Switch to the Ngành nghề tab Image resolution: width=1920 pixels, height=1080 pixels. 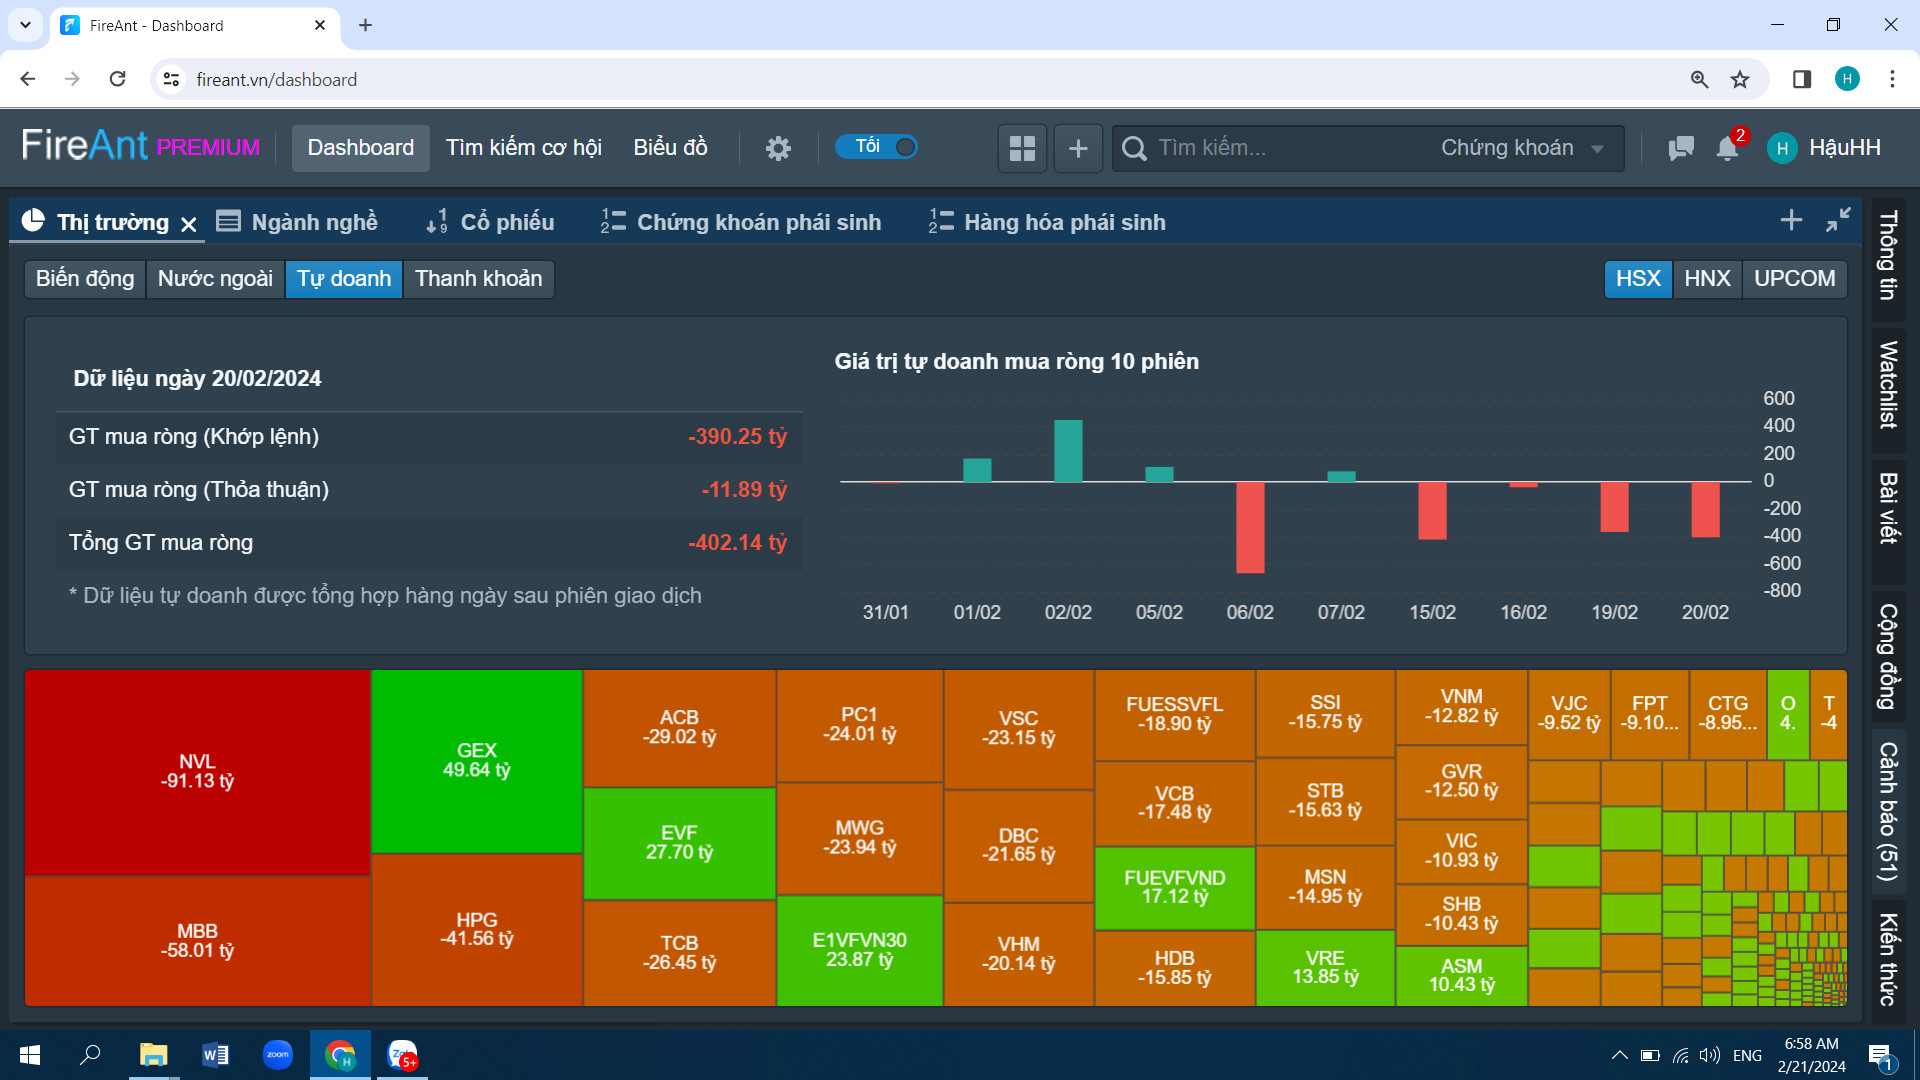298,222
